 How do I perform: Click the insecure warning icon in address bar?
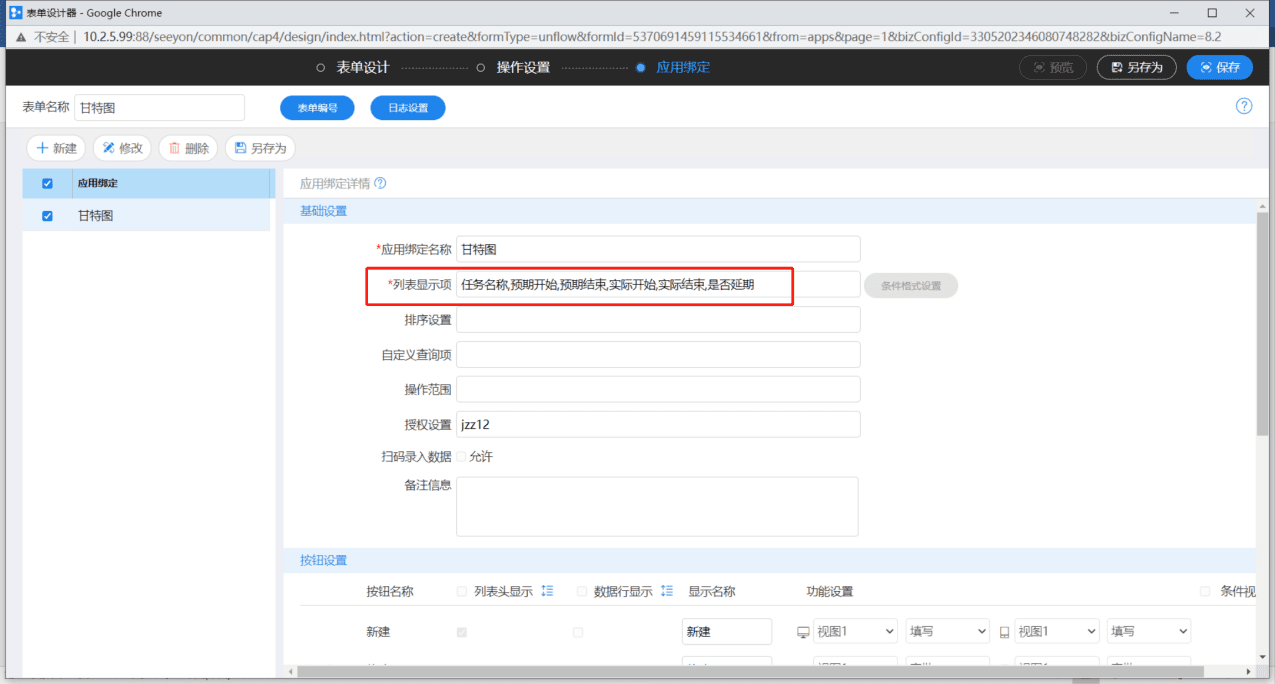click(20, 36)
